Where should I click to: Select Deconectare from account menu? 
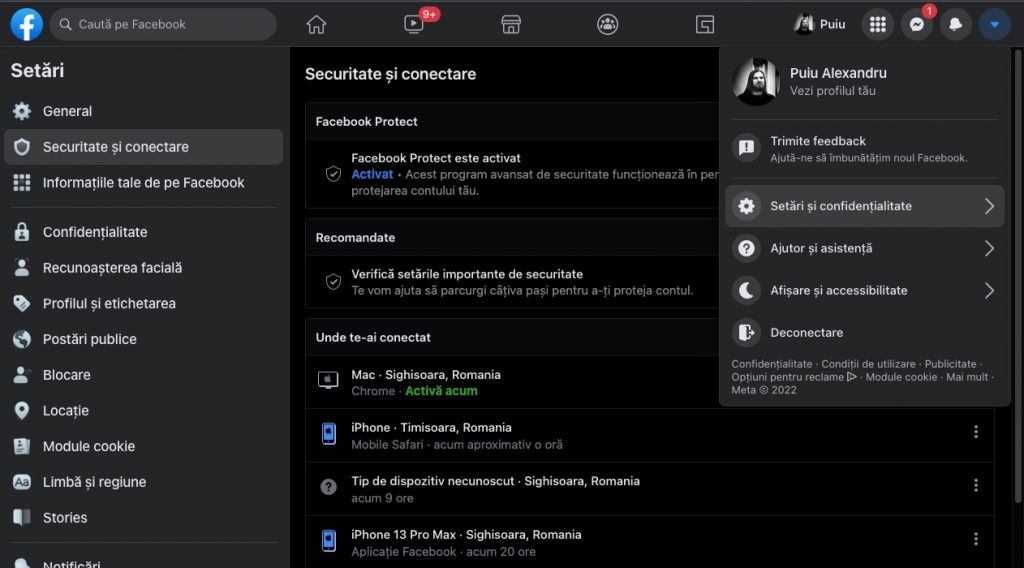(x=806, y=332)
